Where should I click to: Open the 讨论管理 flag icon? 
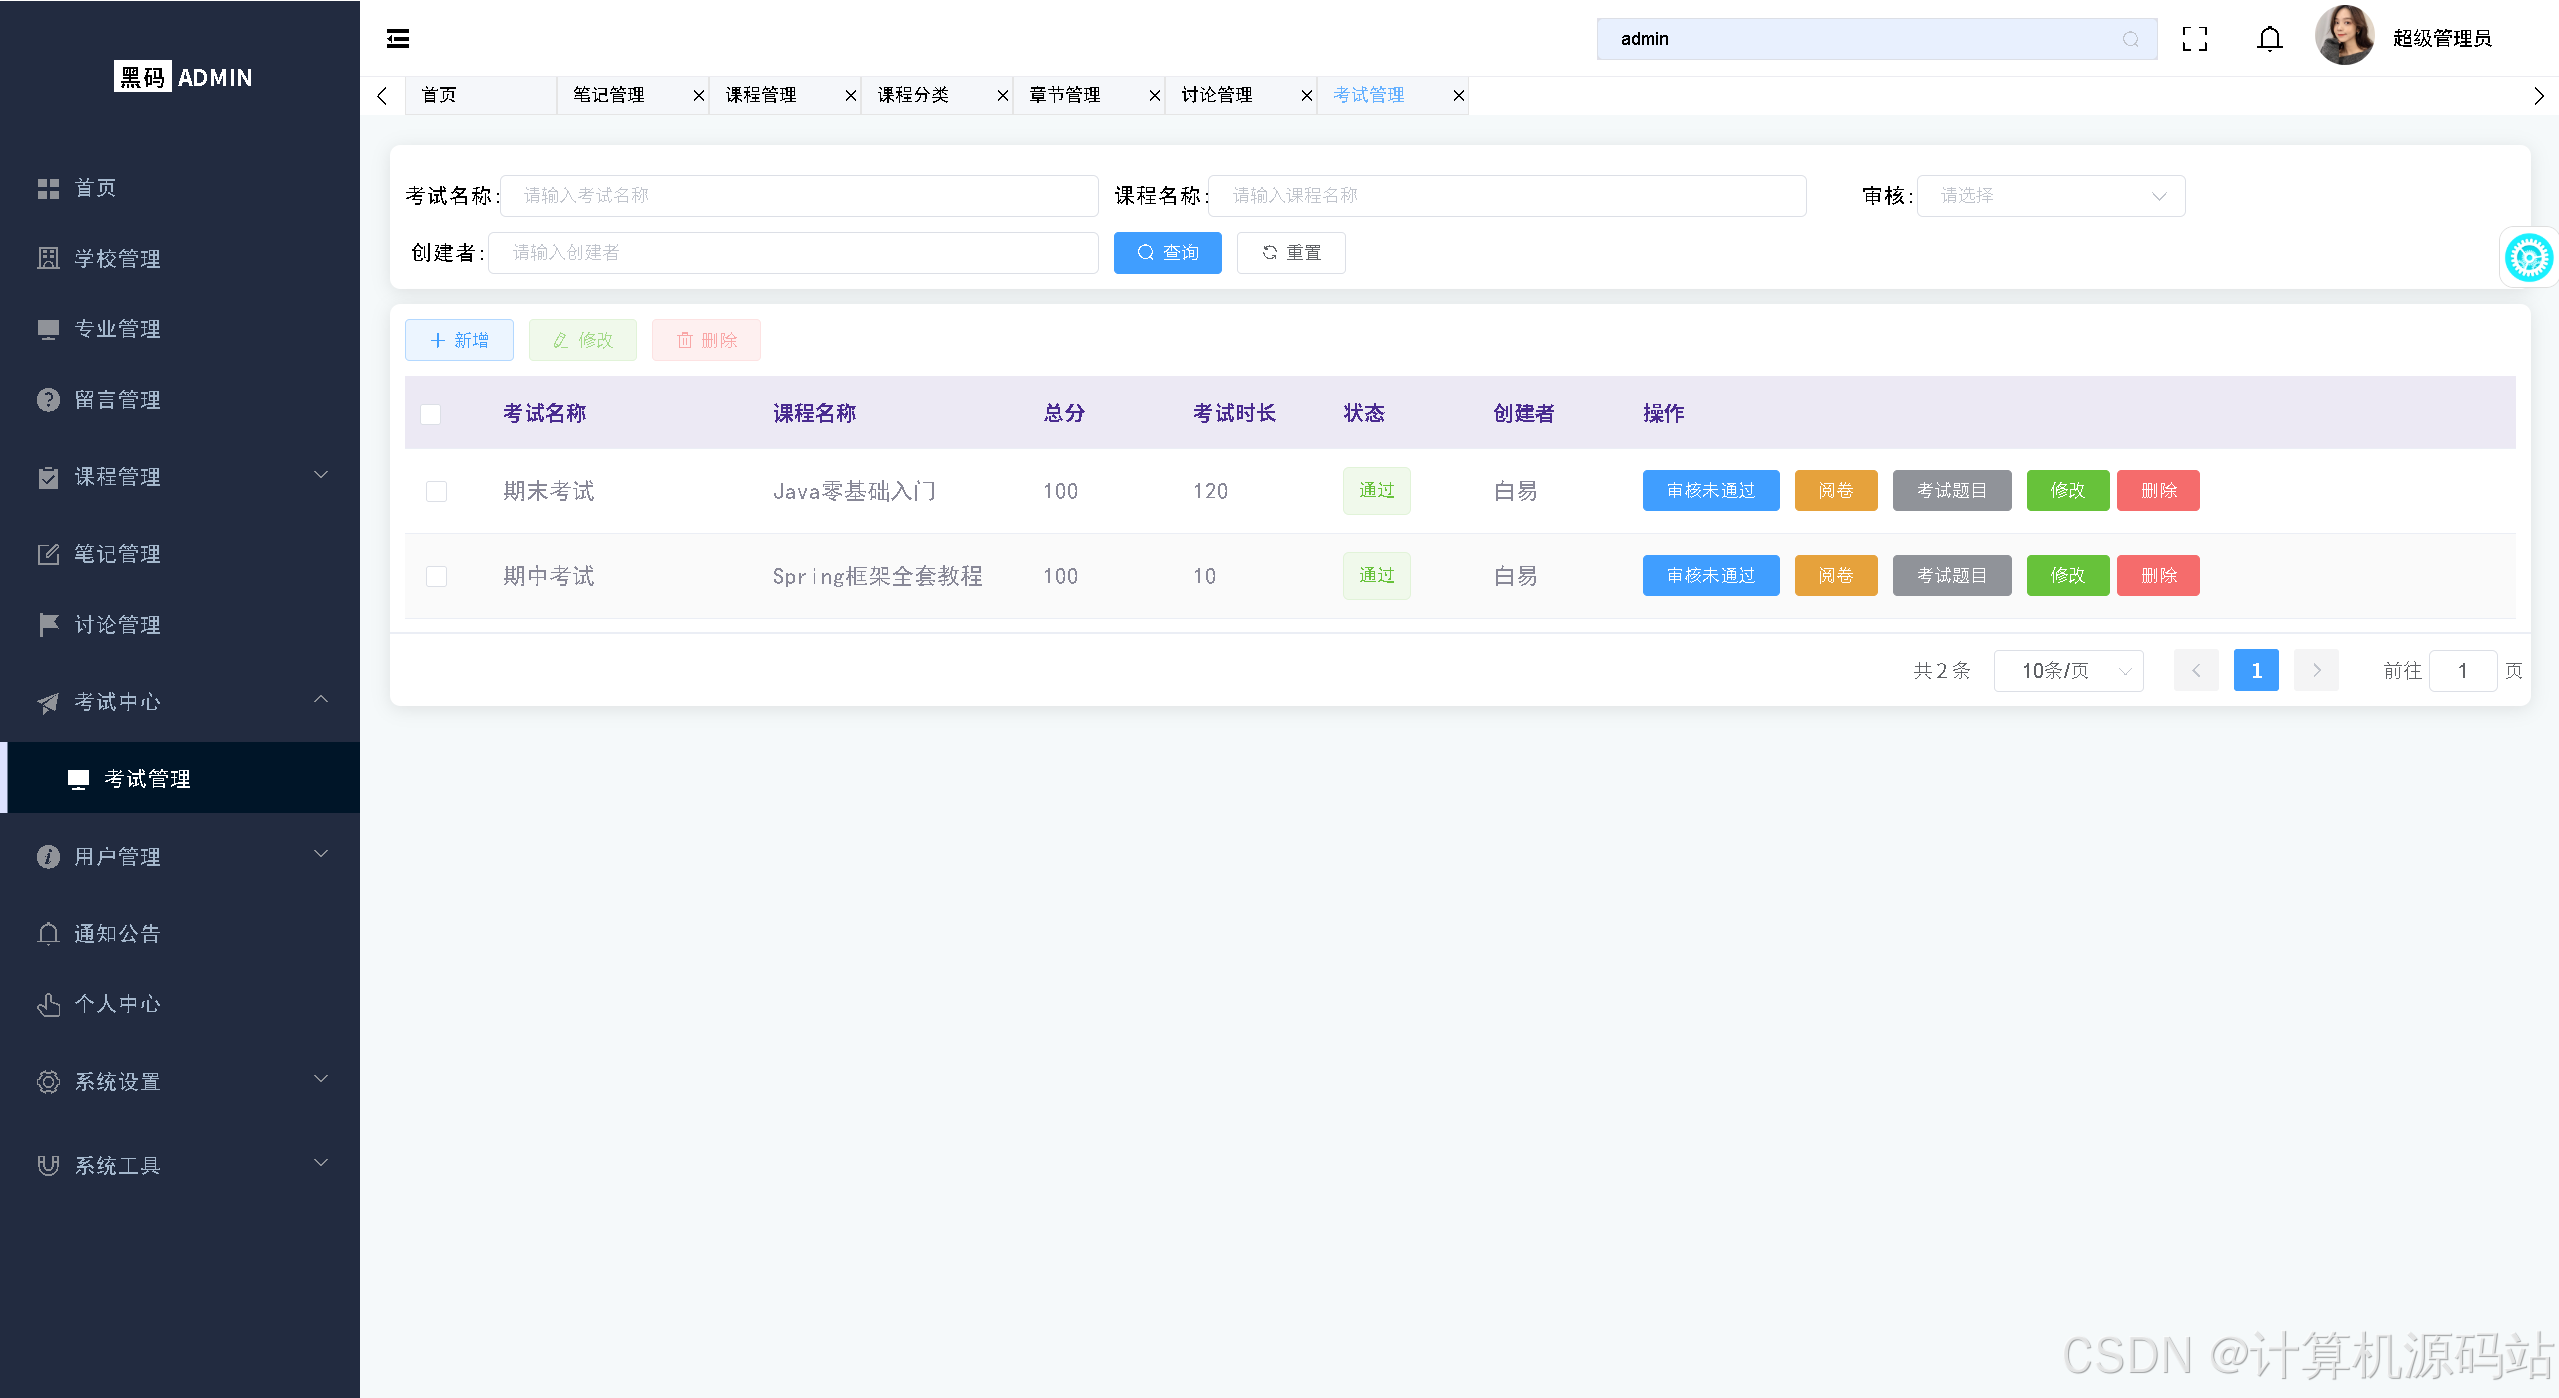click(x=48, y=624)
